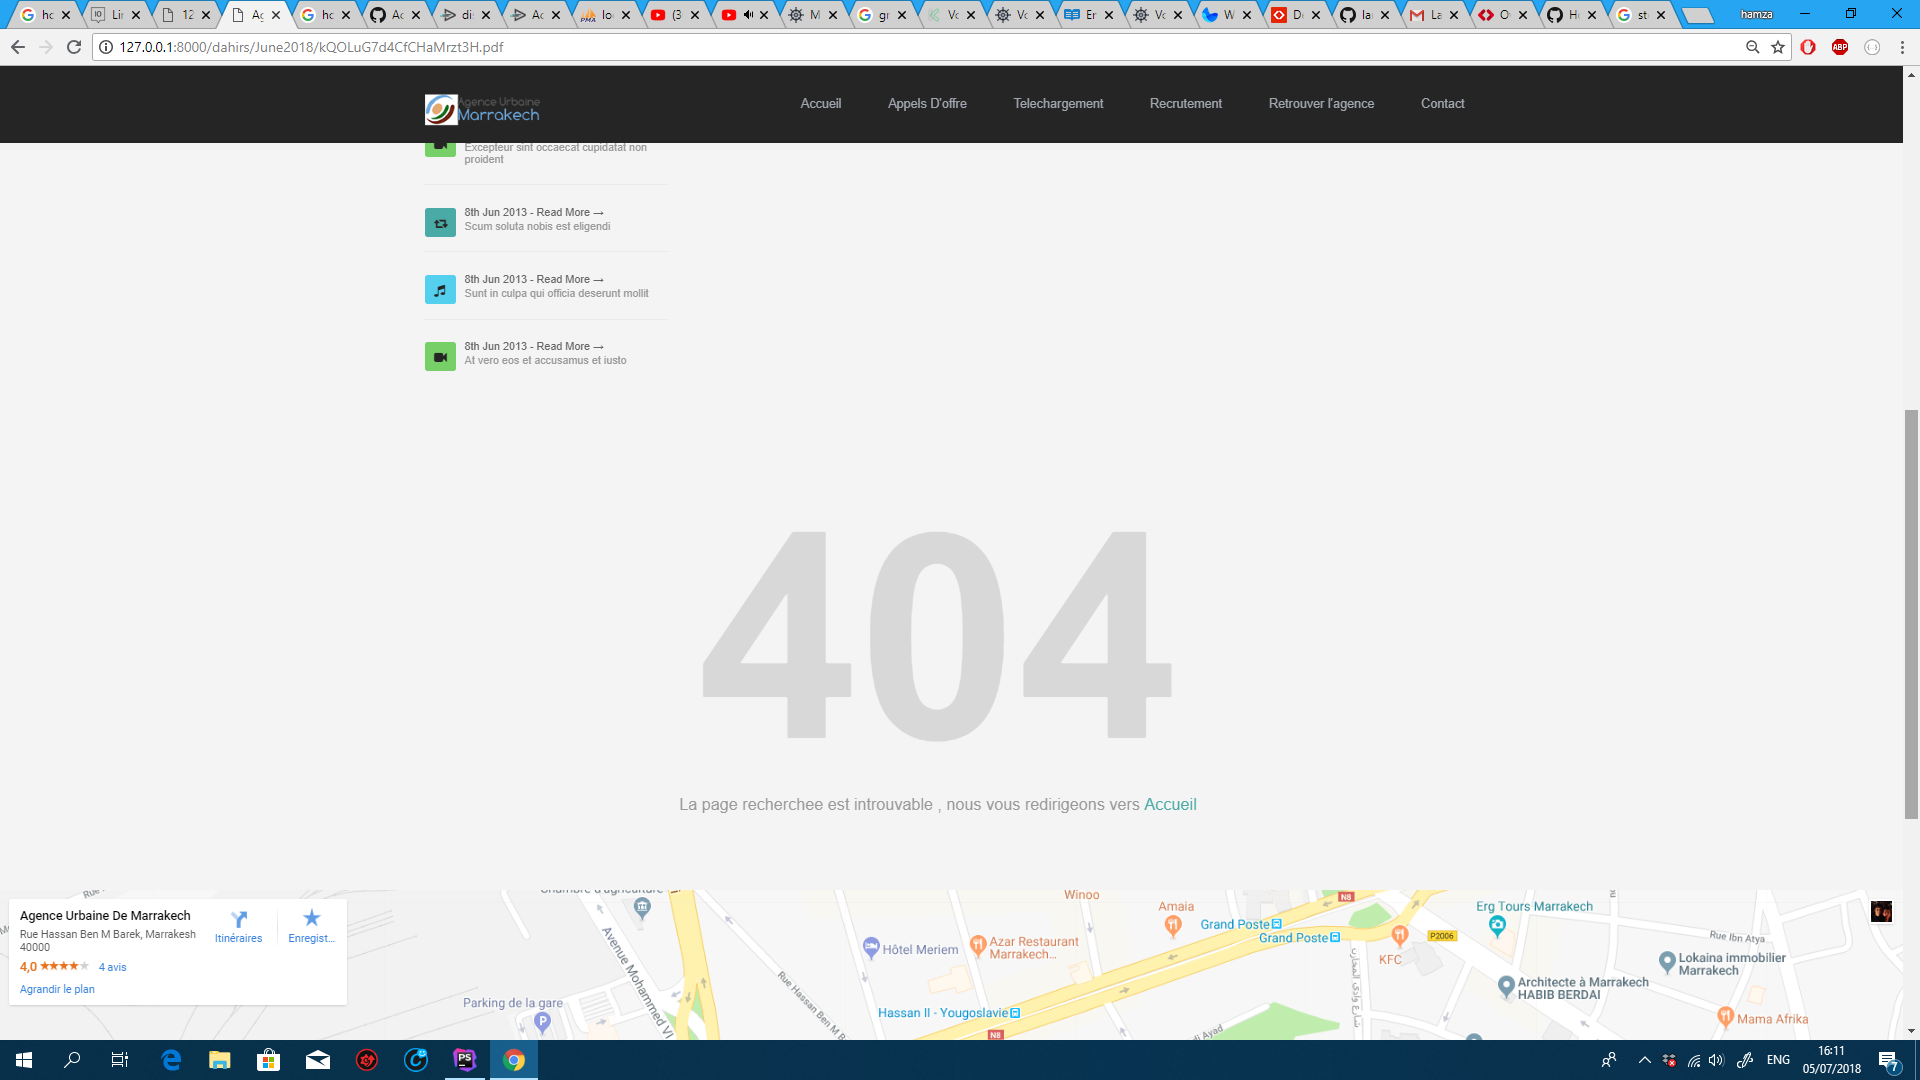Click the Accueil link in the 404 message
The width and height of the screenshot is (1920, 1080).
click(1170, 804)
